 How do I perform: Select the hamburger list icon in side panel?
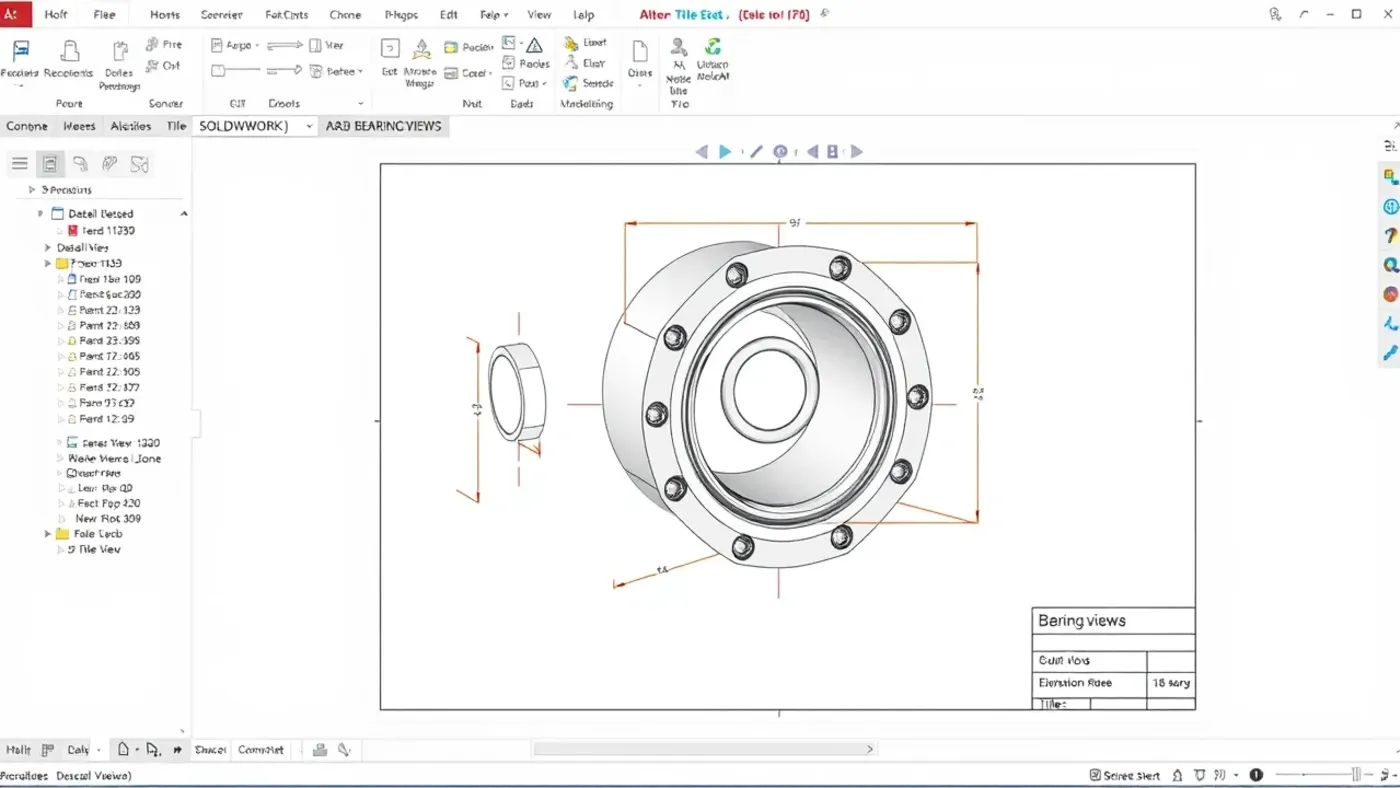pos(20,164)
